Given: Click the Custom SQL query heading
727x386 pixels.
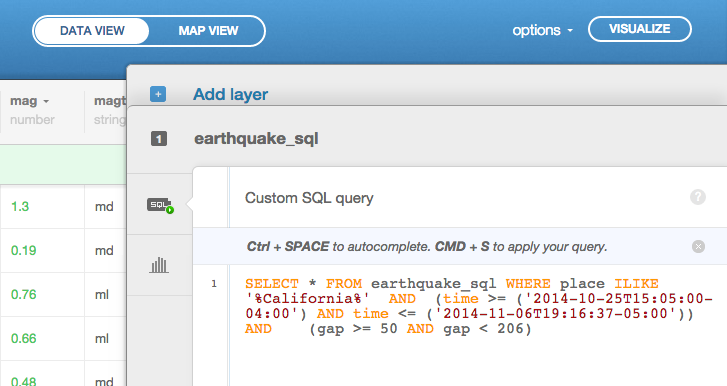Looking at the screenshot, I should (x=309, y=198).
